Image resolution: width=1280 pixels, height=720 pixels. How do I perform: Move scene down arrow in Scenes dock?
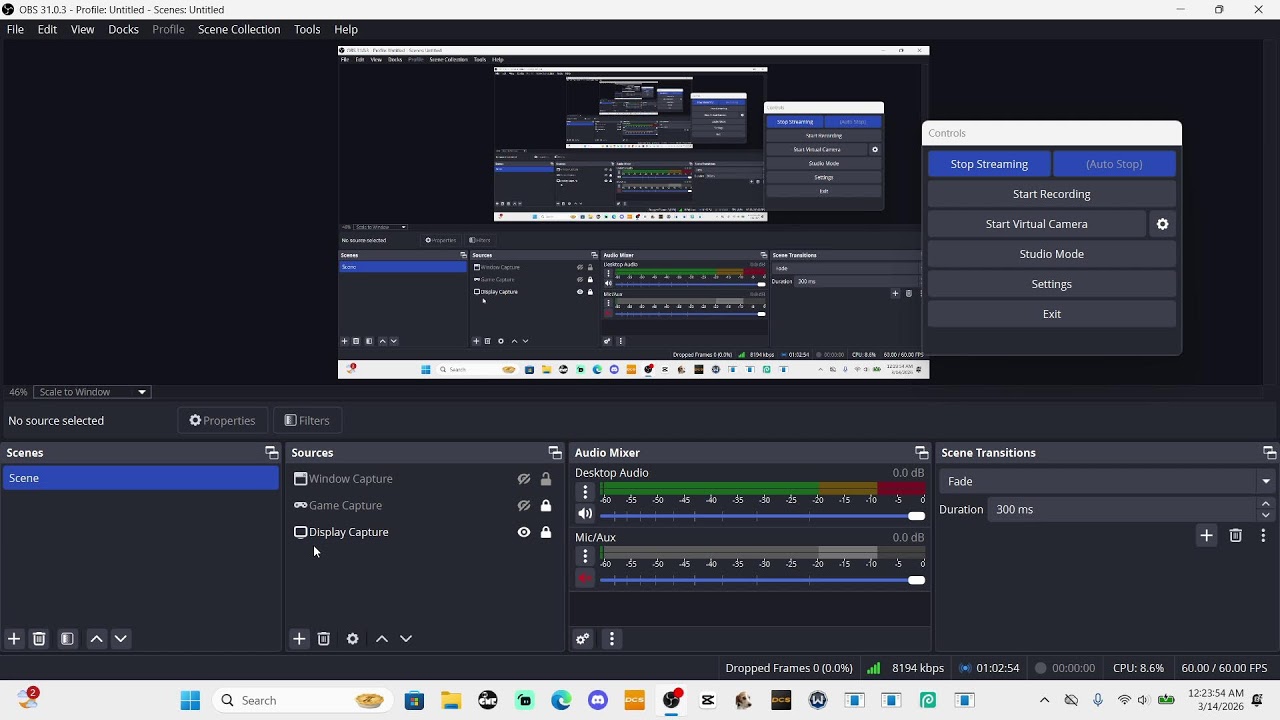coord(121,639)
